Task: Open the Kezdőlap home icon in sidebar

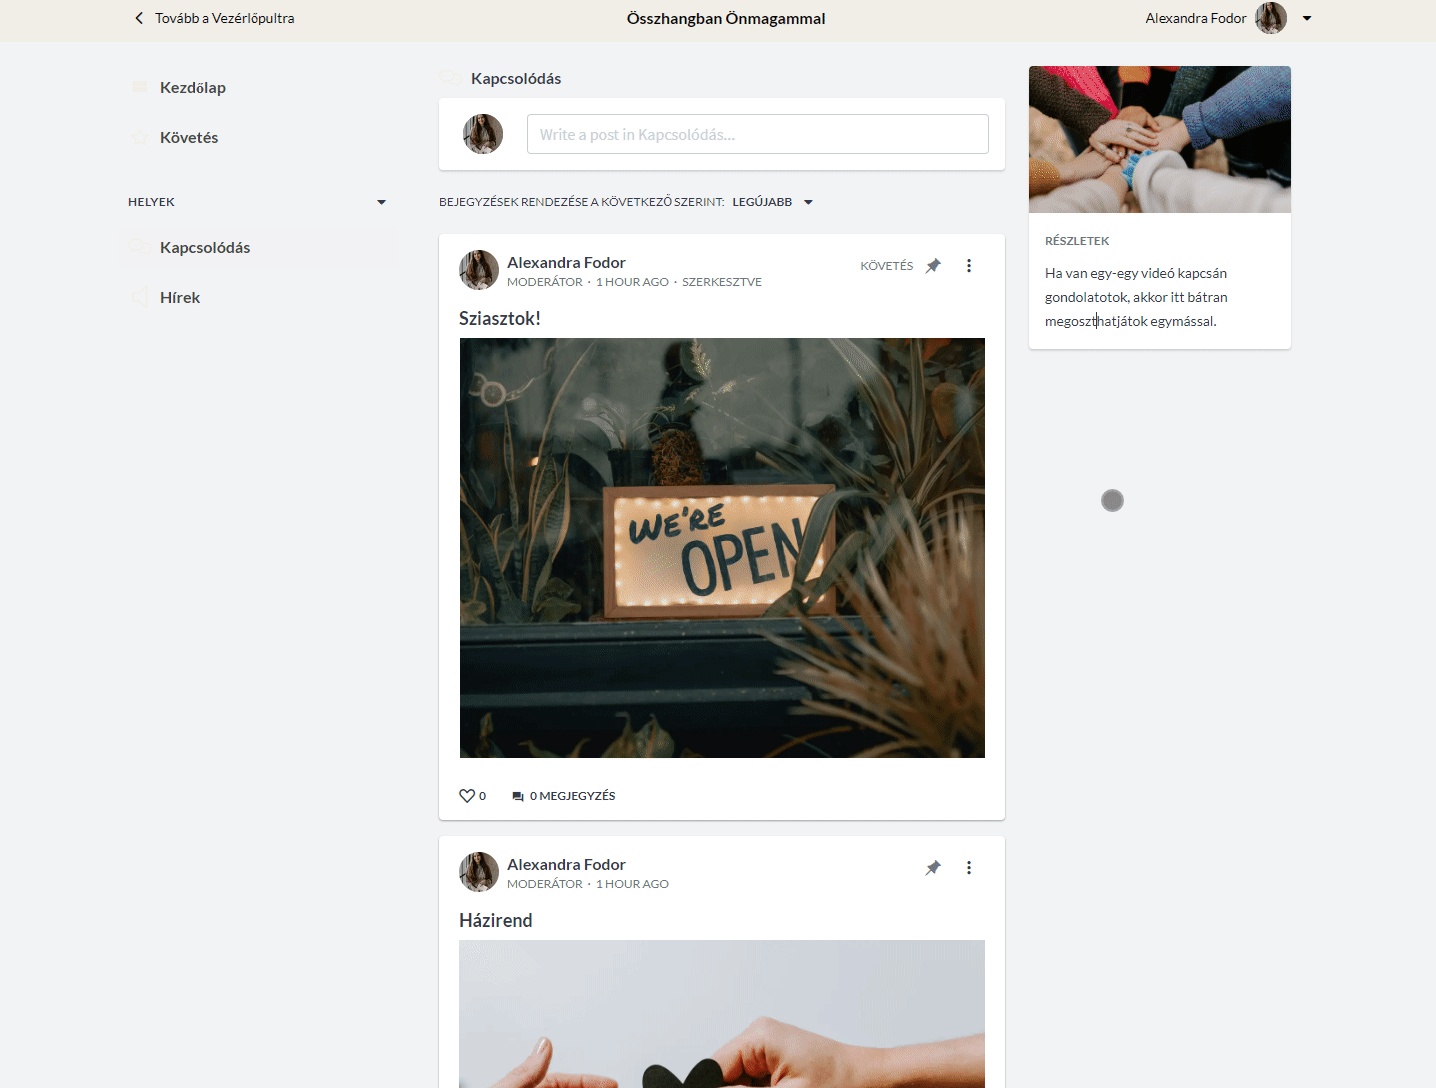Action: pyautogui.click(x=140, y=87)
